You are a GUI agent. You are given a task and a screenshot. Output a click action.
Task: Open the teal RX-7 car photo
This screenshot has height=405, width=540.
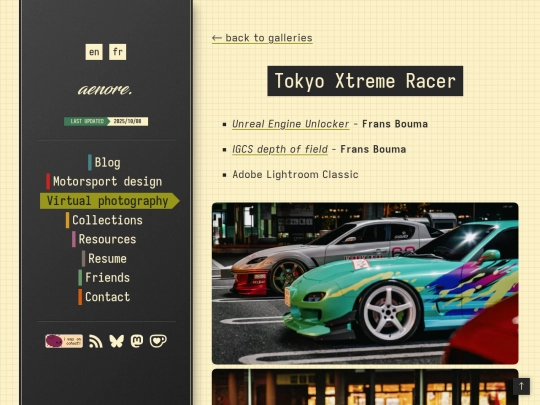click(365, 283)
